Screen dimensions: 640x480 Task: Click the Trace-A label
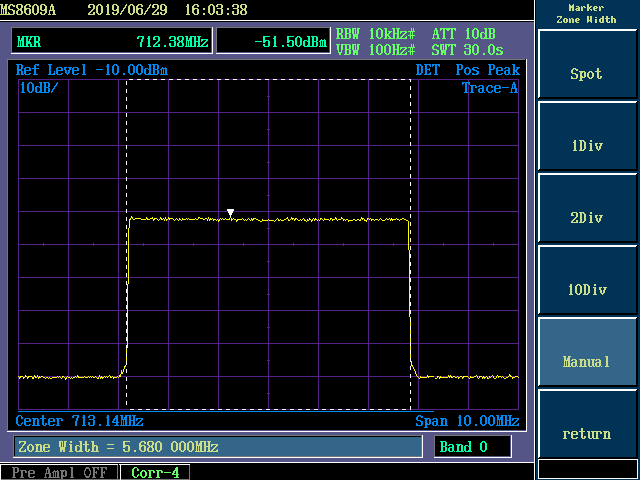[x=490, y=87]
